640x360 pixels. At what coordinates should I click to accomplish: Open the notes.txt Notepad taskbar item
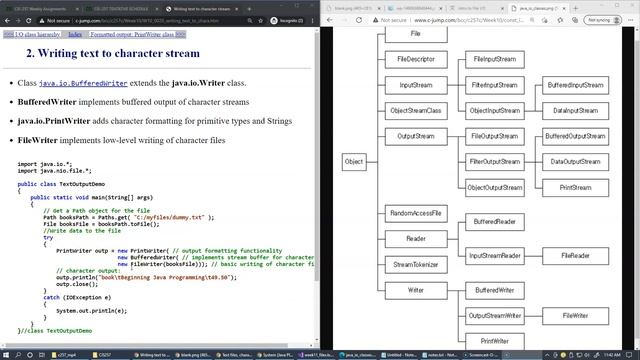pyautogui.click(x=439, y=355)
